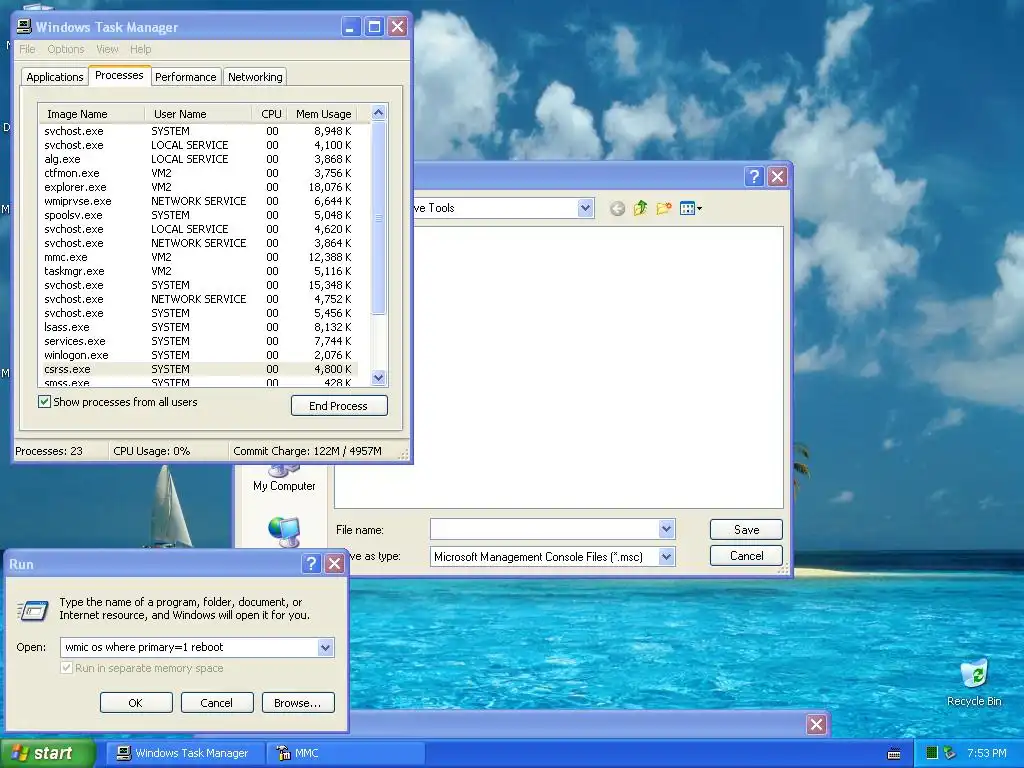Image resolution: width=1024 pixels, height=768 pixels.
Task: Sort by User Name column header
Action: tap(198, 114)
